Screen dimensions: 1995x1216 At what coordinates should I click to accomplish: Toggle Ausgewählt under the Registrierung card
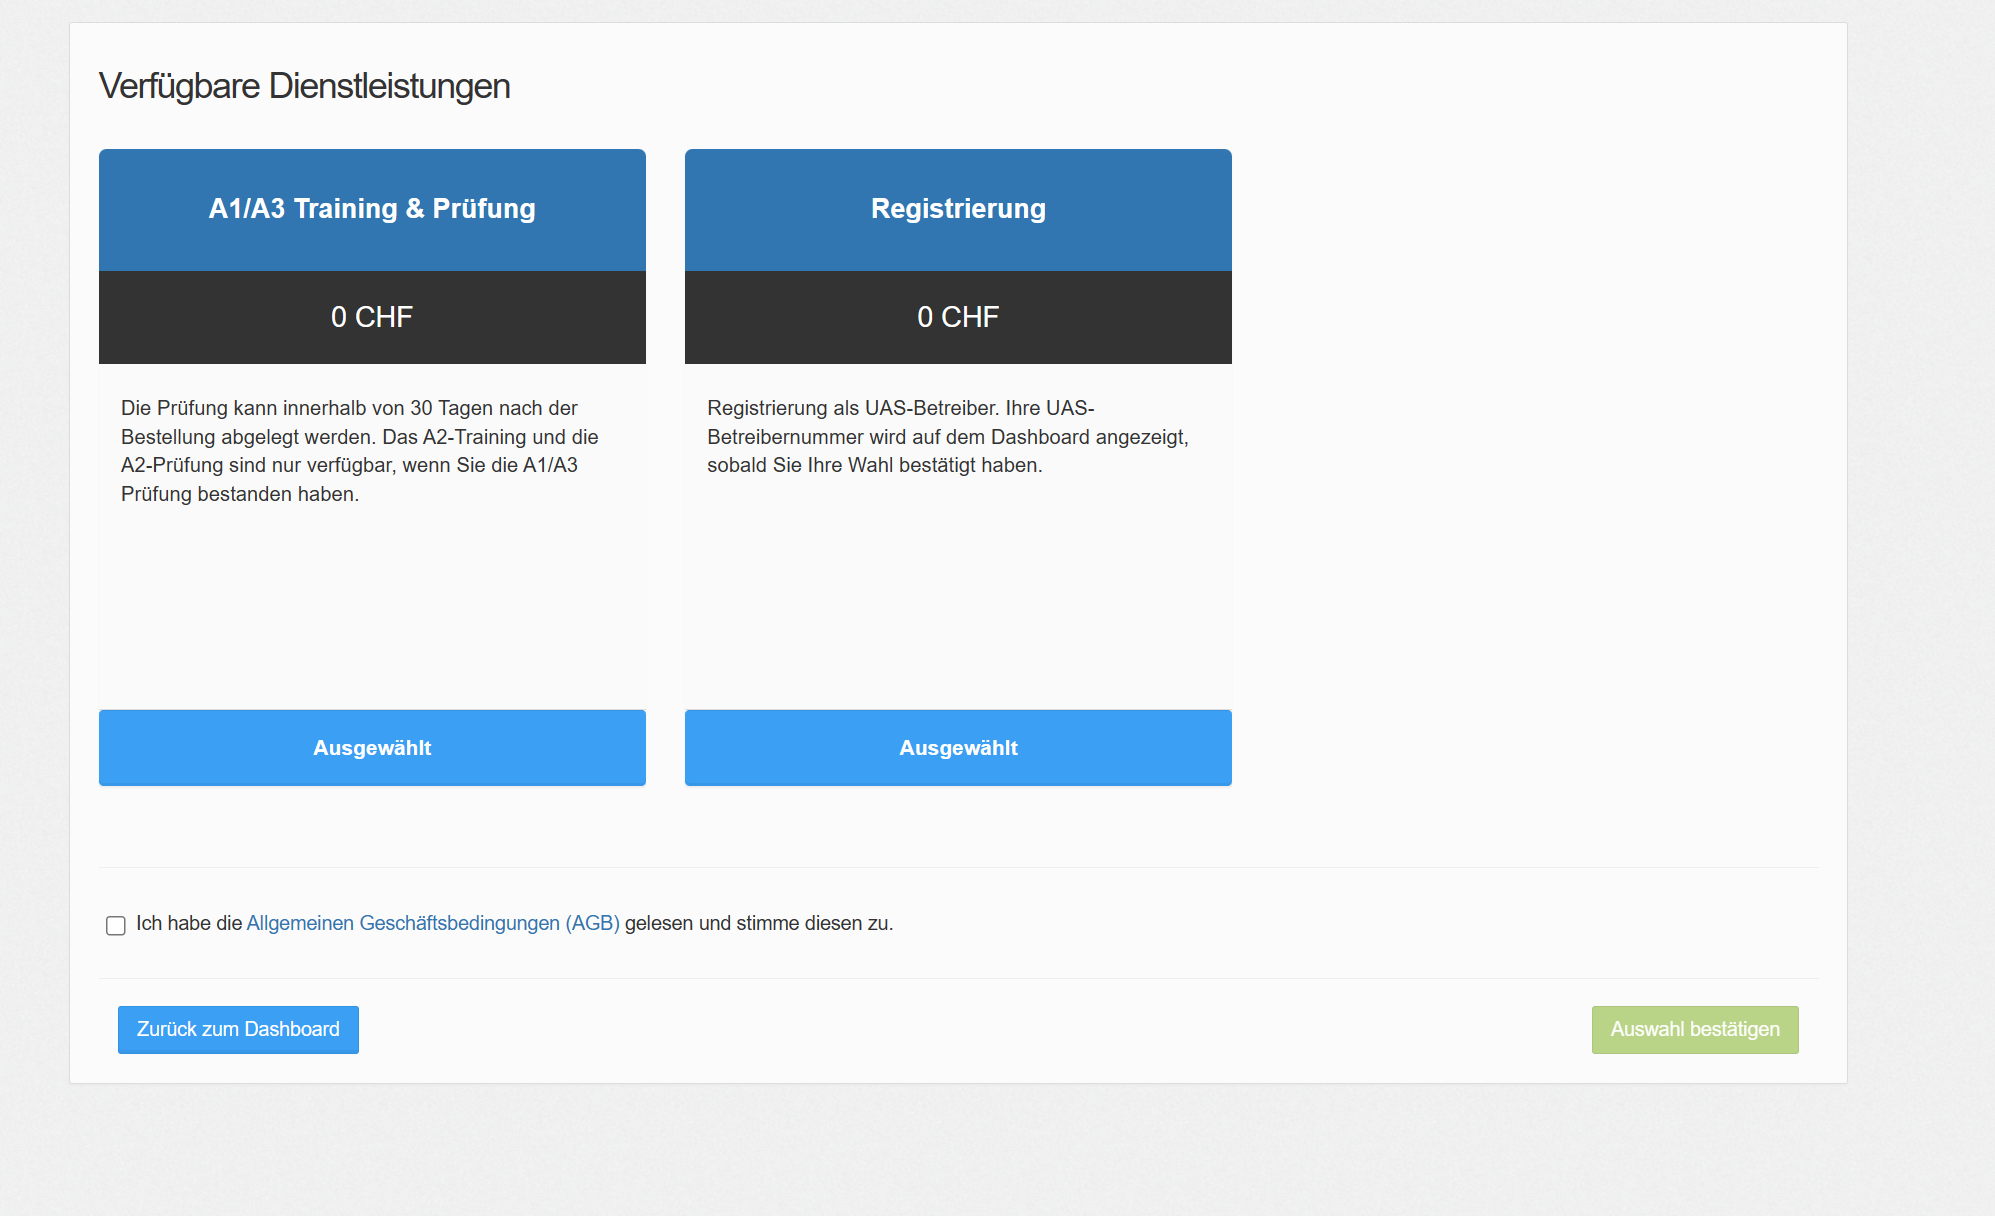point(958,748)
